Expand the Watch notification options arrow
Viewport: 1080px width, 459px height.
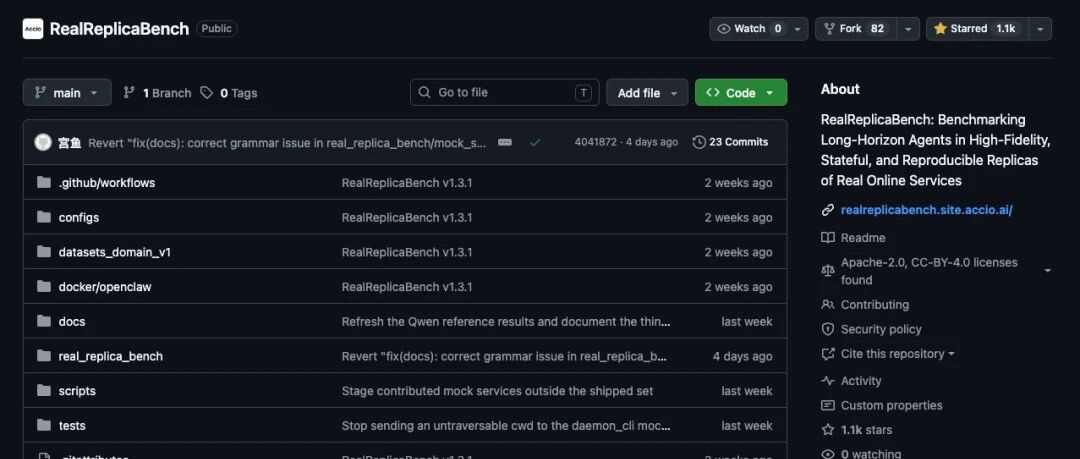(798, 29)
